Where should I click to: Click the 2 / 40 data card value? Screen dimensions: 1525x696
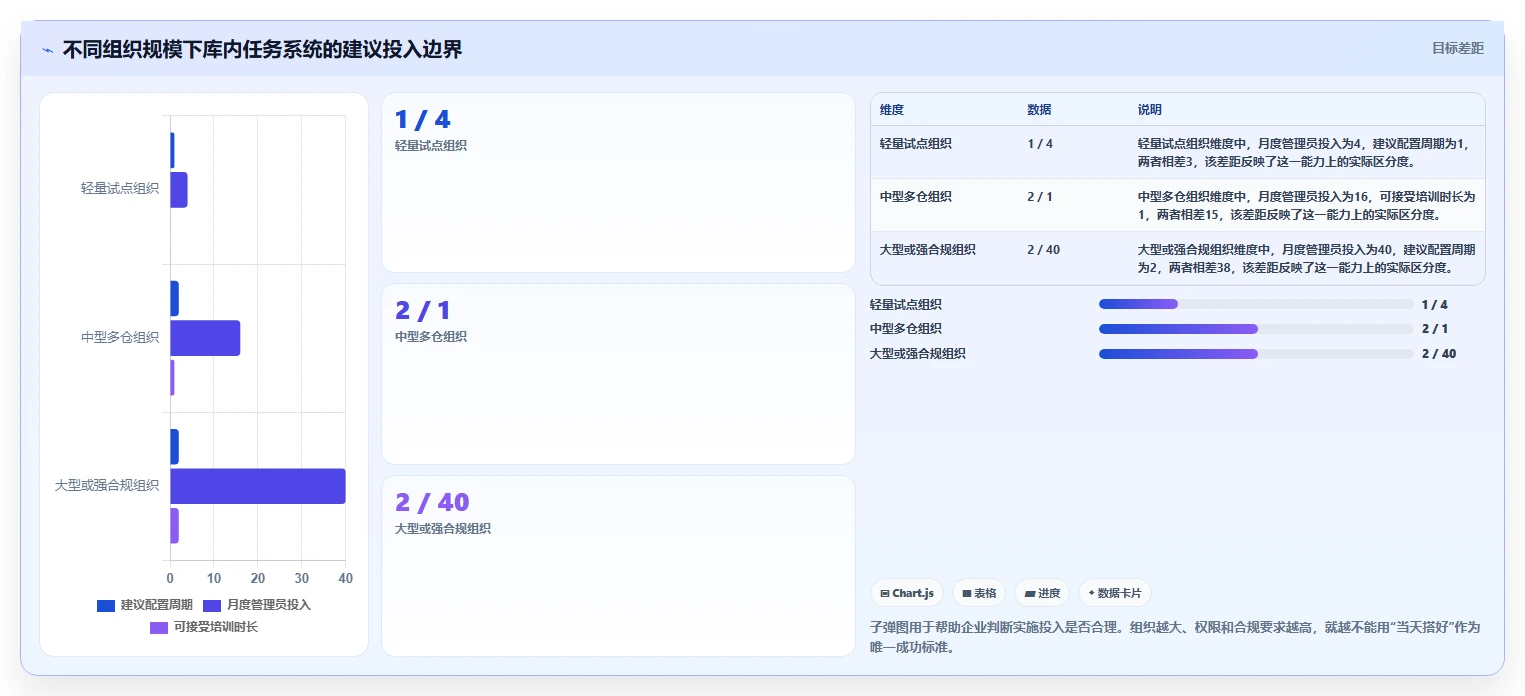[432, 502]
